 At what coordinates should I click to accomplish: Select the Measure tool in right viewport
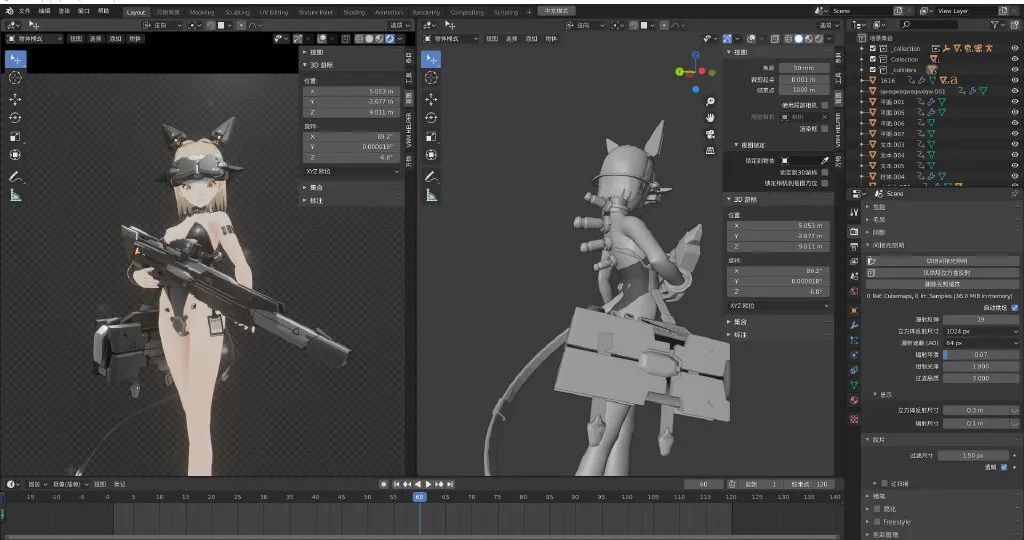coord(431,195)
